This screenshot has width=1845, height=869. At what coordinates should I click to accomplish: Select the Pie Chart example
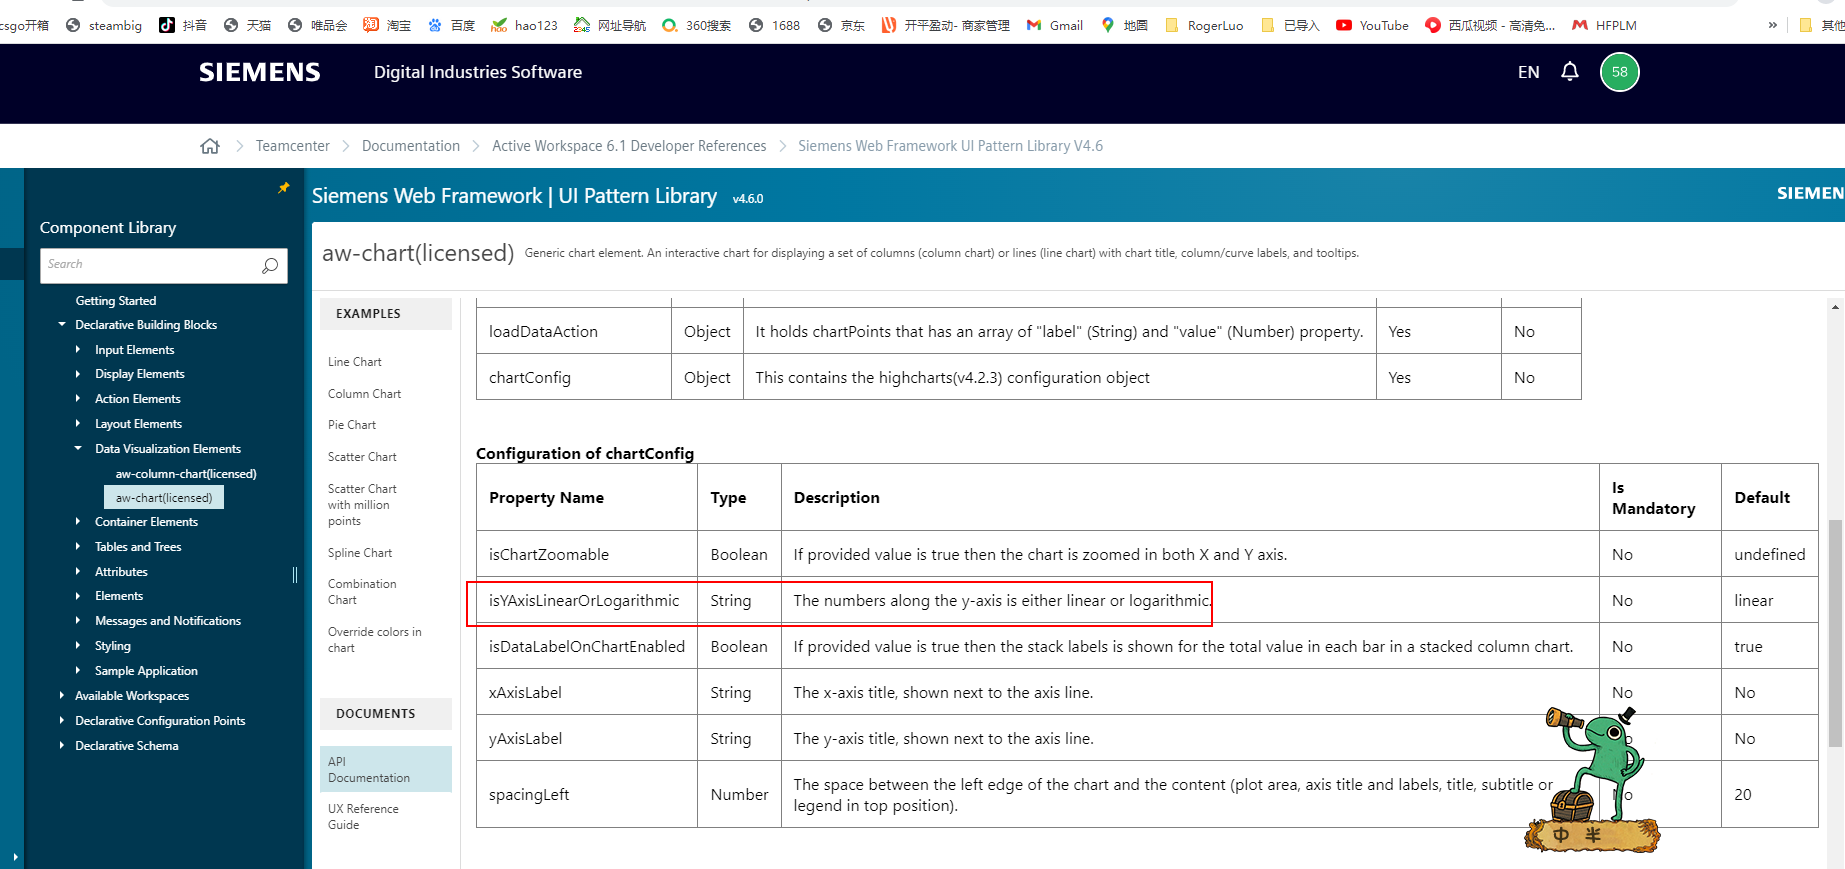click(352, 425)
